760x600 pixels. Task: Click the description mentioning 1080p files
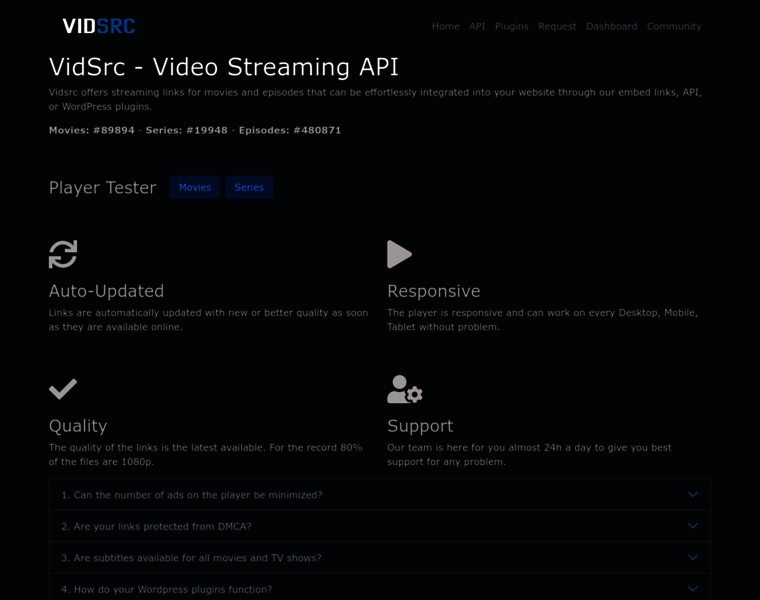click(x=206, y=455)
